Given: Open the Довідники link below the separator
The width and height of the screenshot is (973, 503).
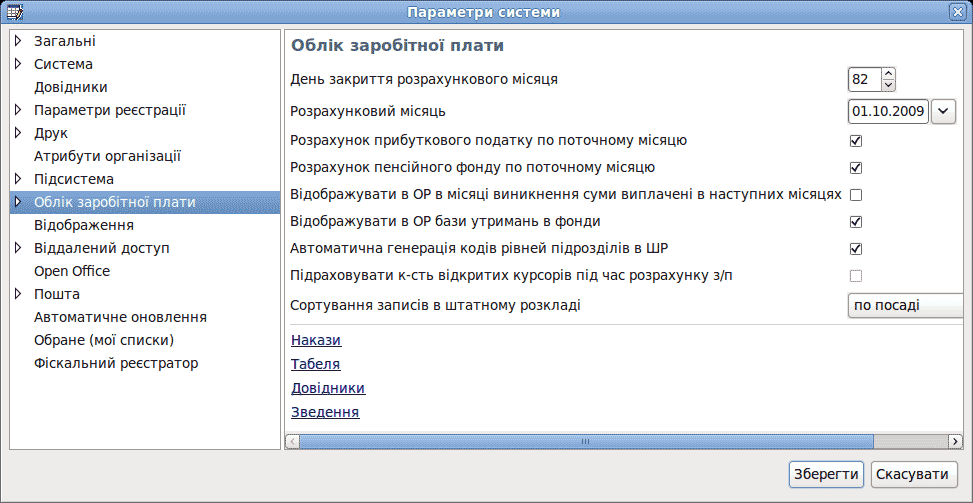Looking at the screenshot, I should (x=328, y=388).
